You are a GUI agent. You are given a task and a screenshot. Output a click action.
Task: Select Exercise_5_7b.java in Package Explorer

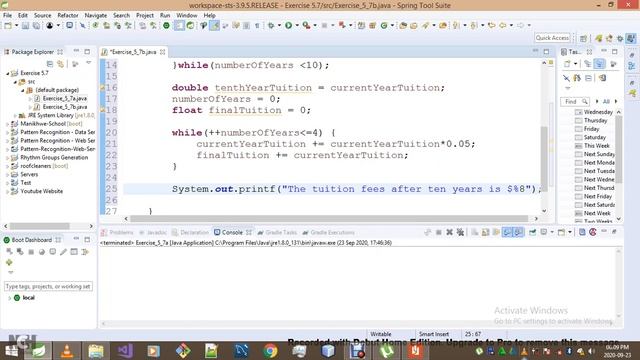[64, 107]
